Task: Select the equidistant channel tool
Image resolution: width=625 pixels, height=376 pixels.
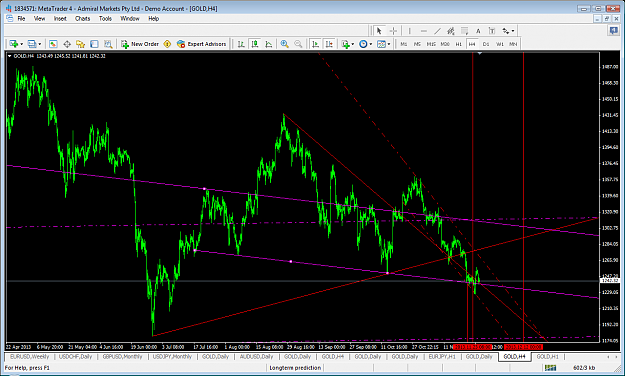Action: 451,31
